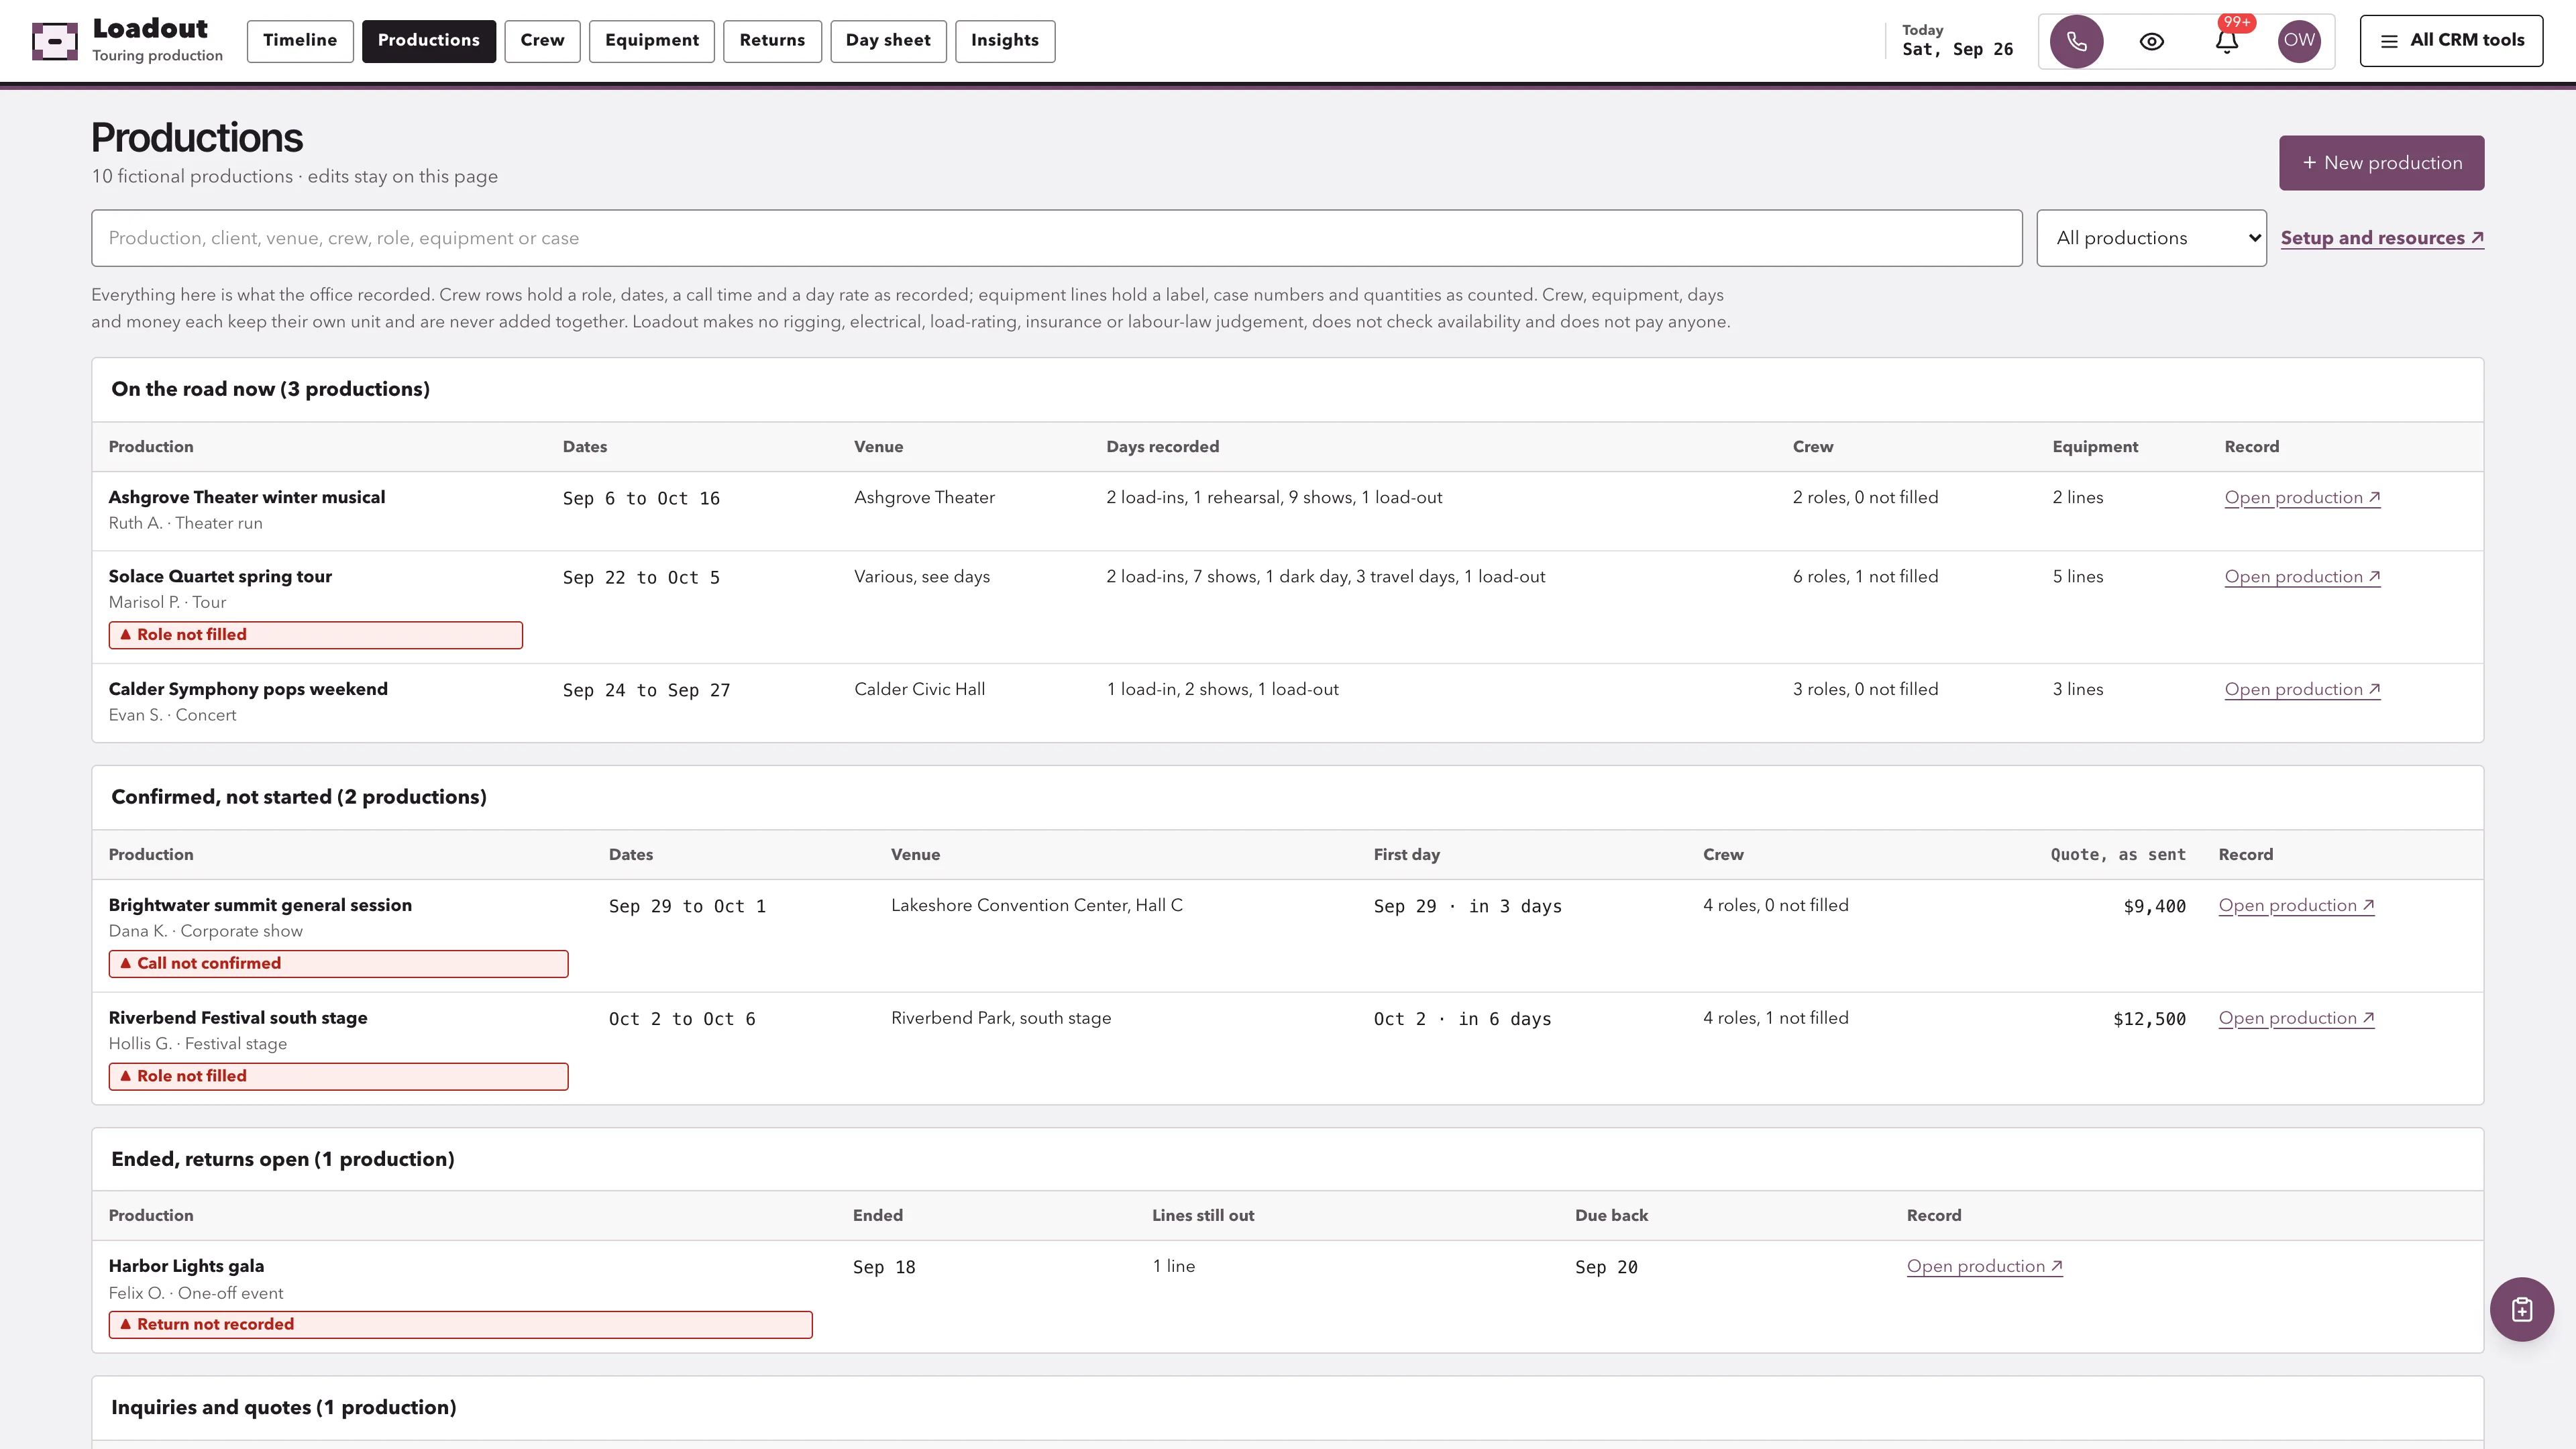Click the $9,400 quote value
Viewport: 2576px width, 1449px height.
click(2154, 906)
